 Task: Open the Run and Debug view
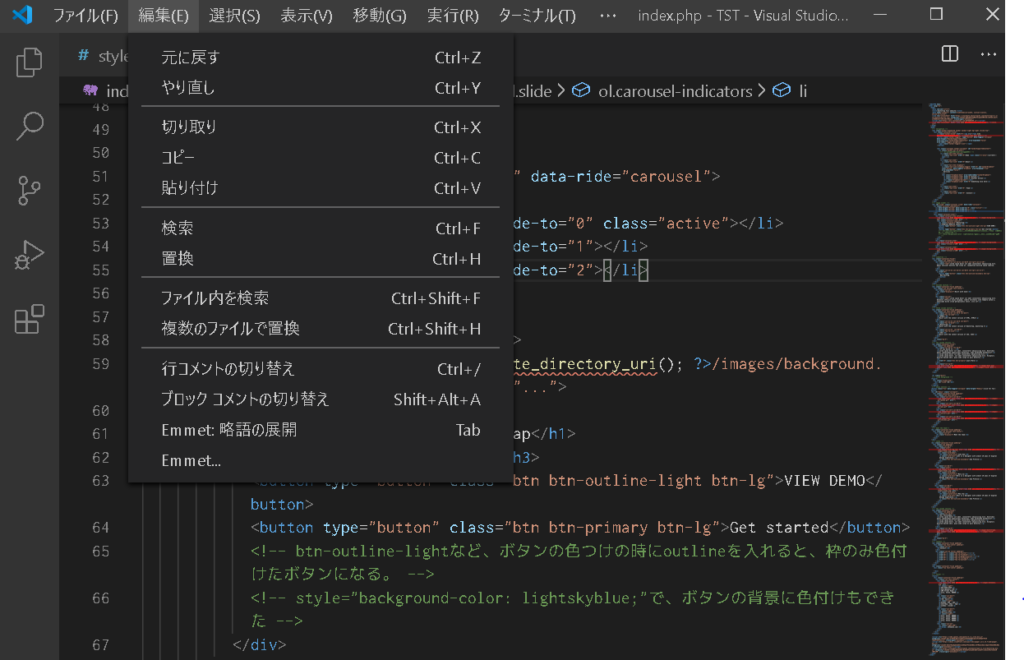29,255
